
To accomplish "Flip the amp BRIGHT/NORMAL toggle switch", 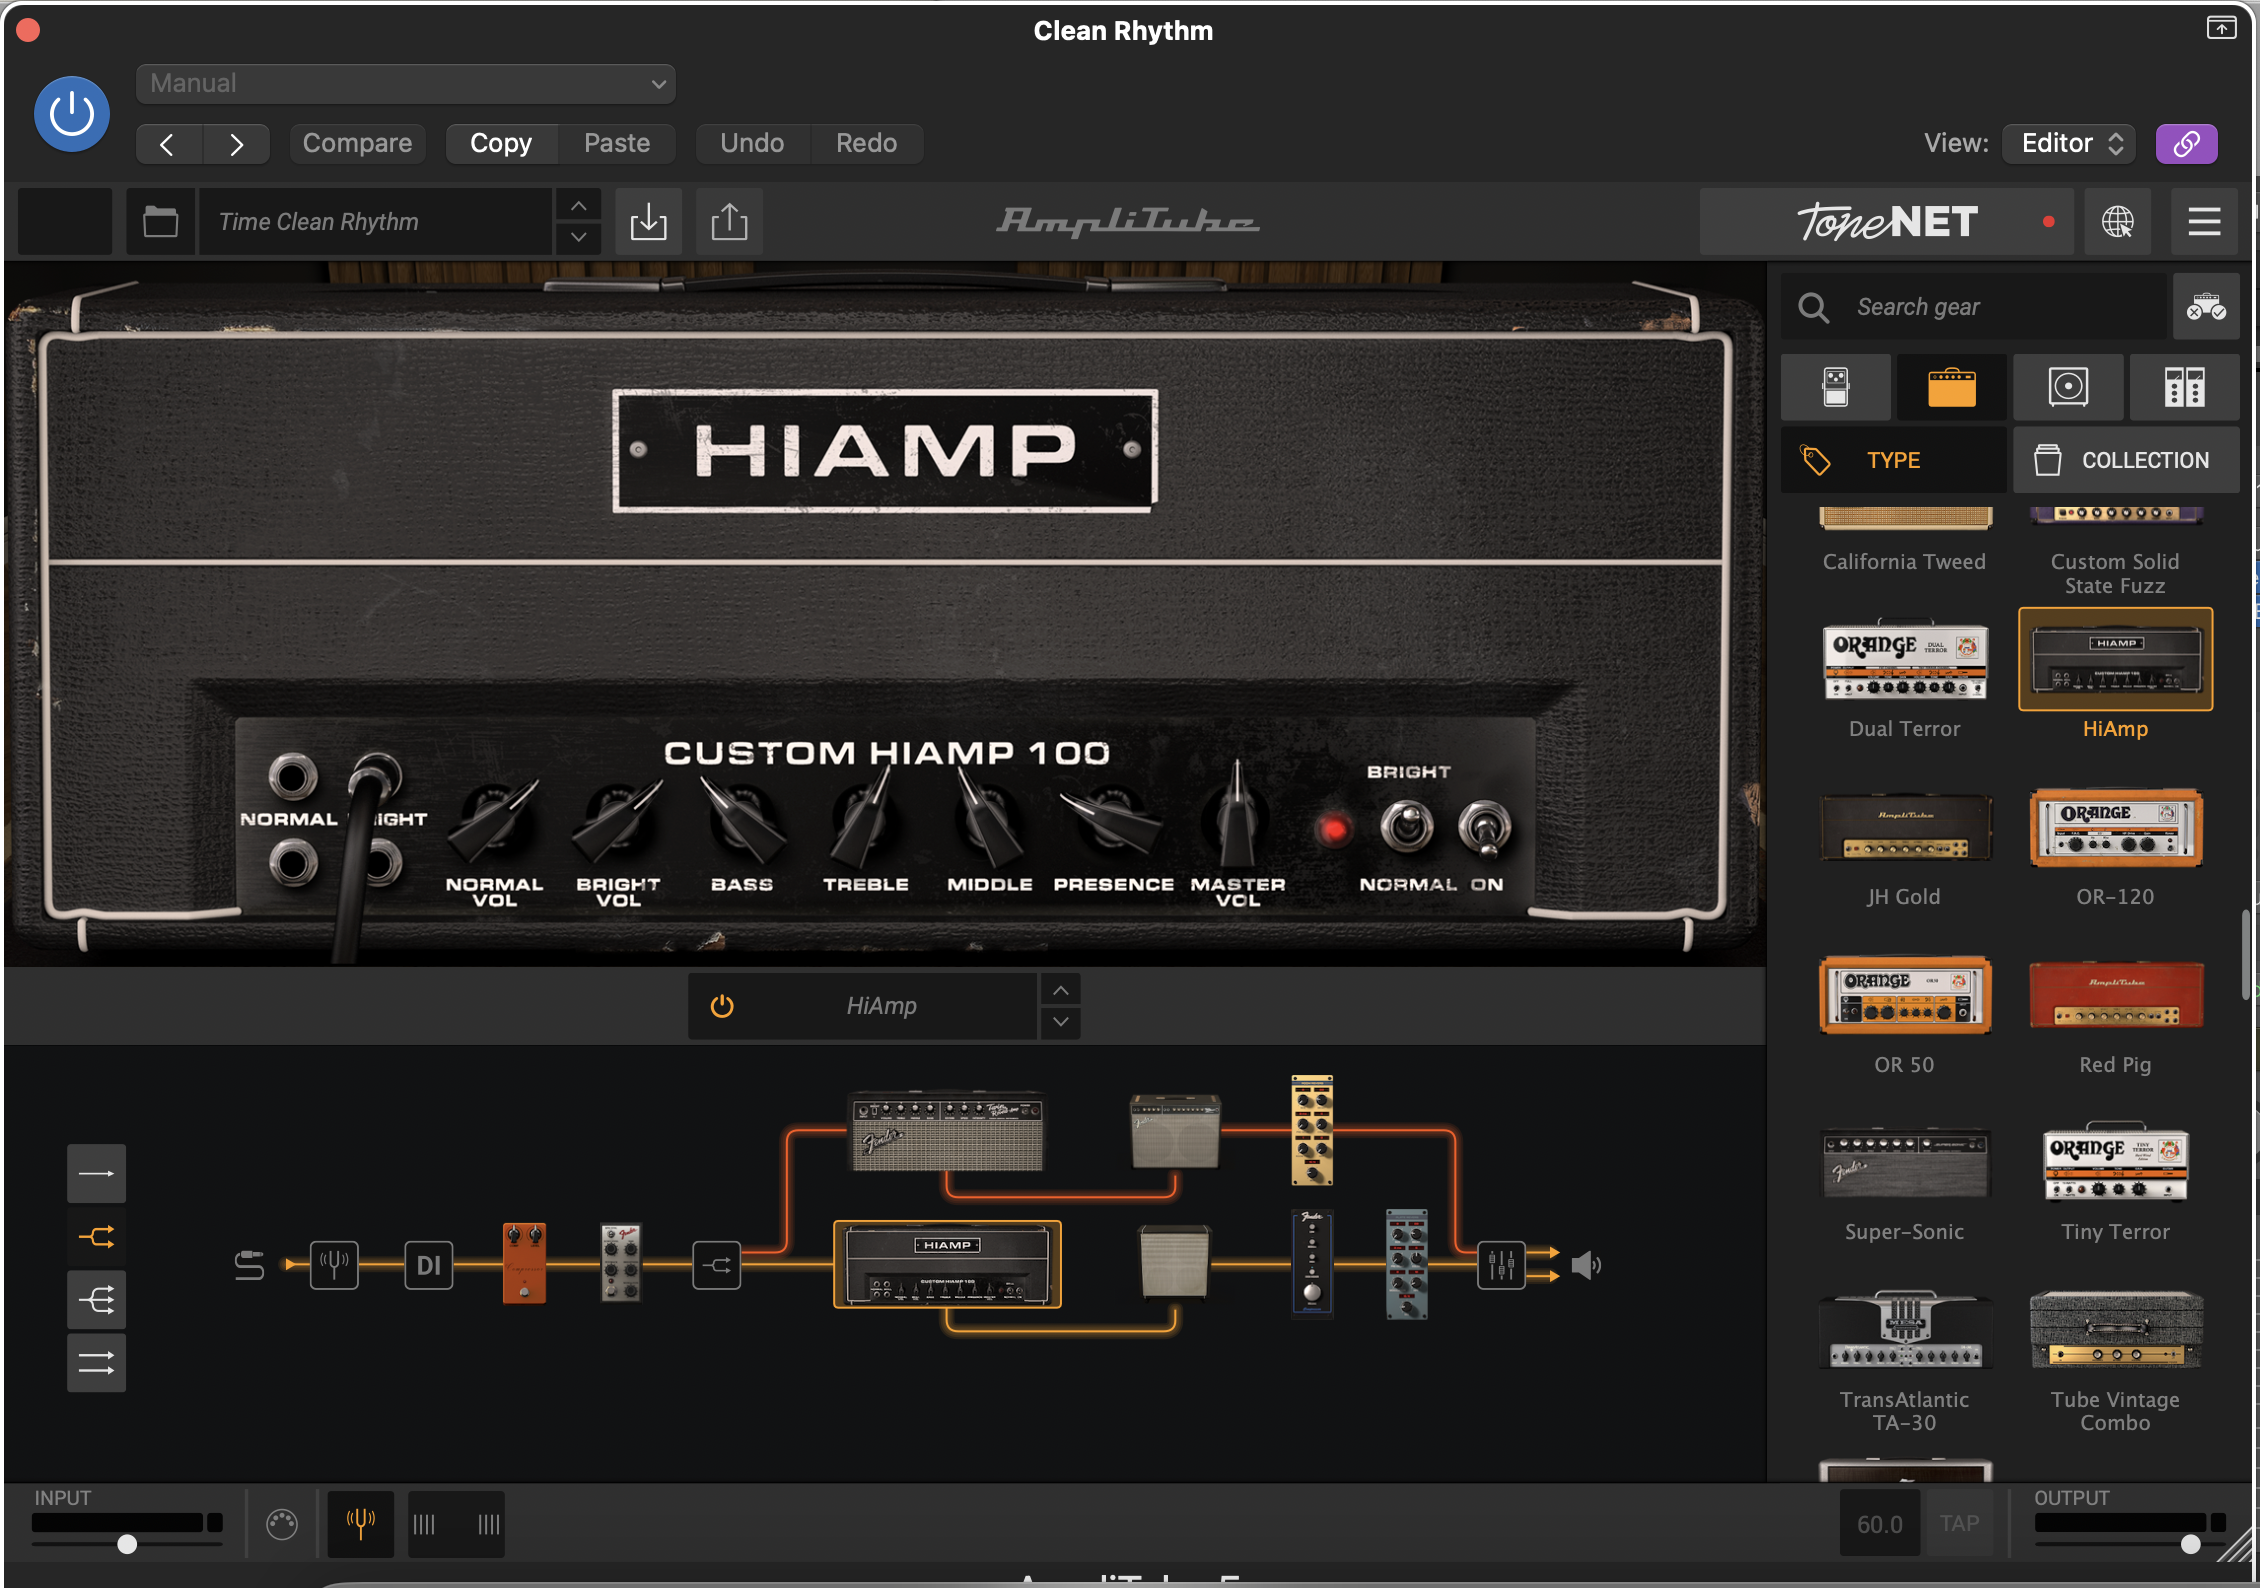I will click(x=1407, y=826).
